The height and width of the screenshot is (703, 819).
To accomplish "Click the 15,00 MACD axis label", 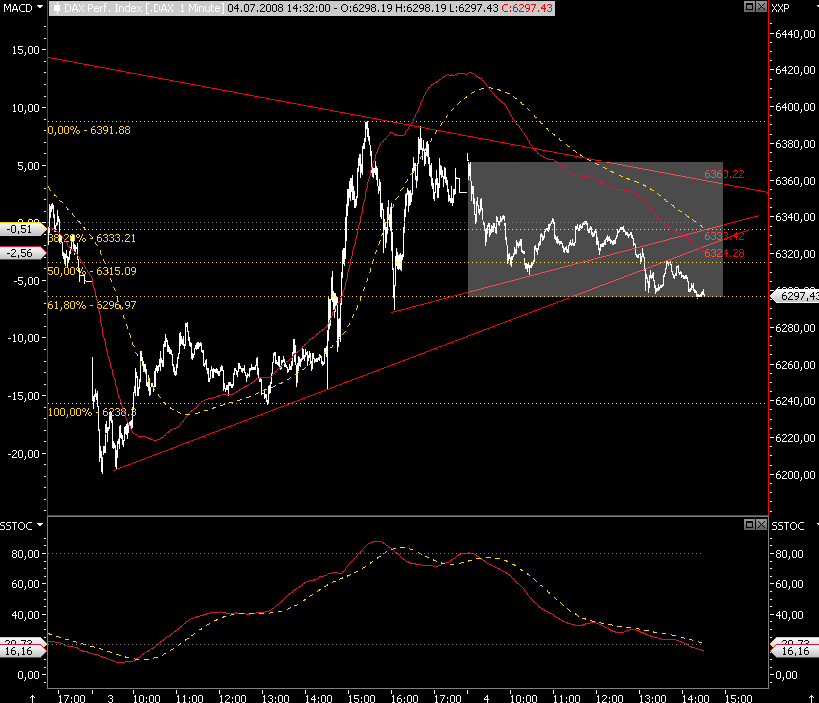I will [26, 50].
